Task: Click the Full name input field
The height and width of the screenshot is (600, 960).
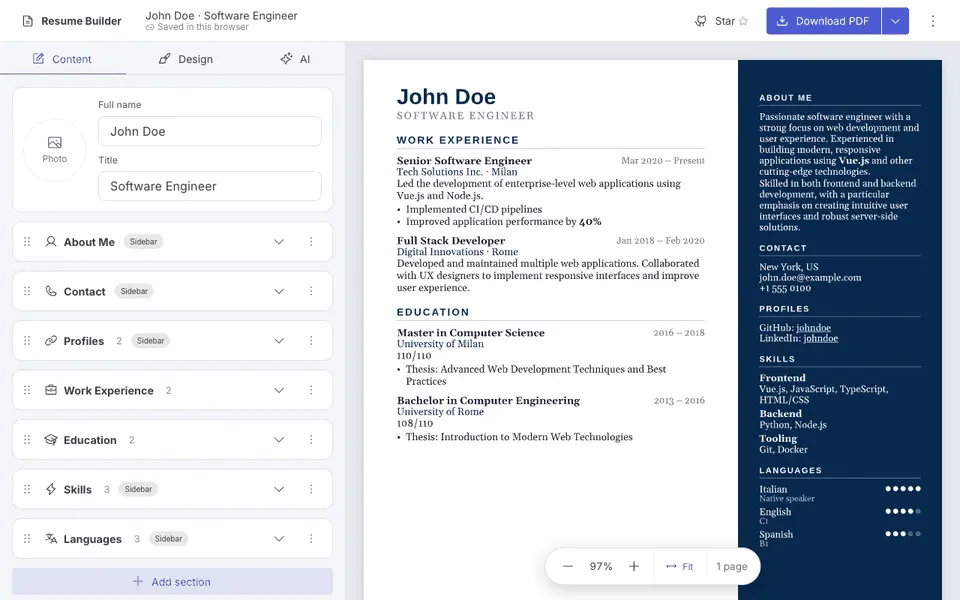Action: click(209, 132)
